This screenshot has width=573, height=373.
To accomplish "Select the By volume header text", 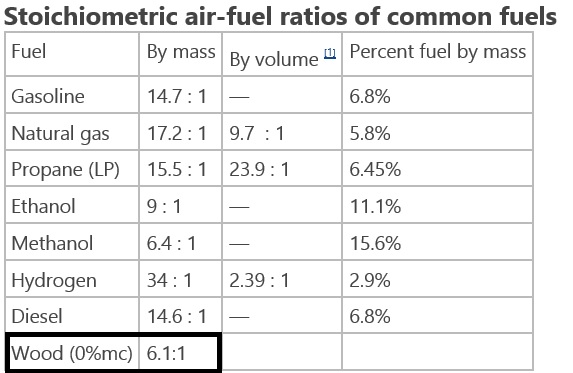I will pyautogui.click(x=274, y=59).
